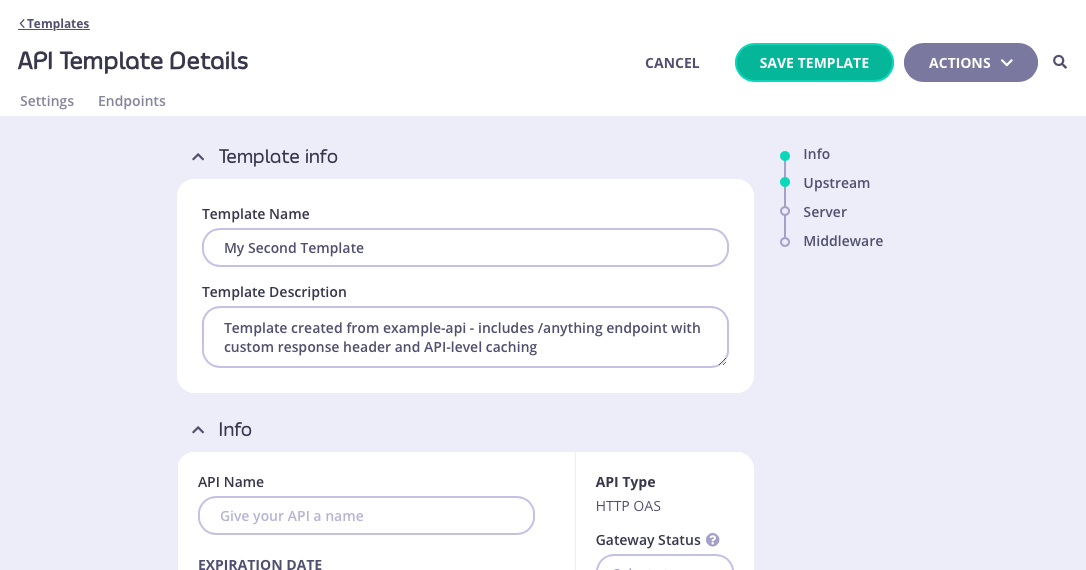
Task: Click the Upstream step dot in side navigation
Action: tap(785, 183)
